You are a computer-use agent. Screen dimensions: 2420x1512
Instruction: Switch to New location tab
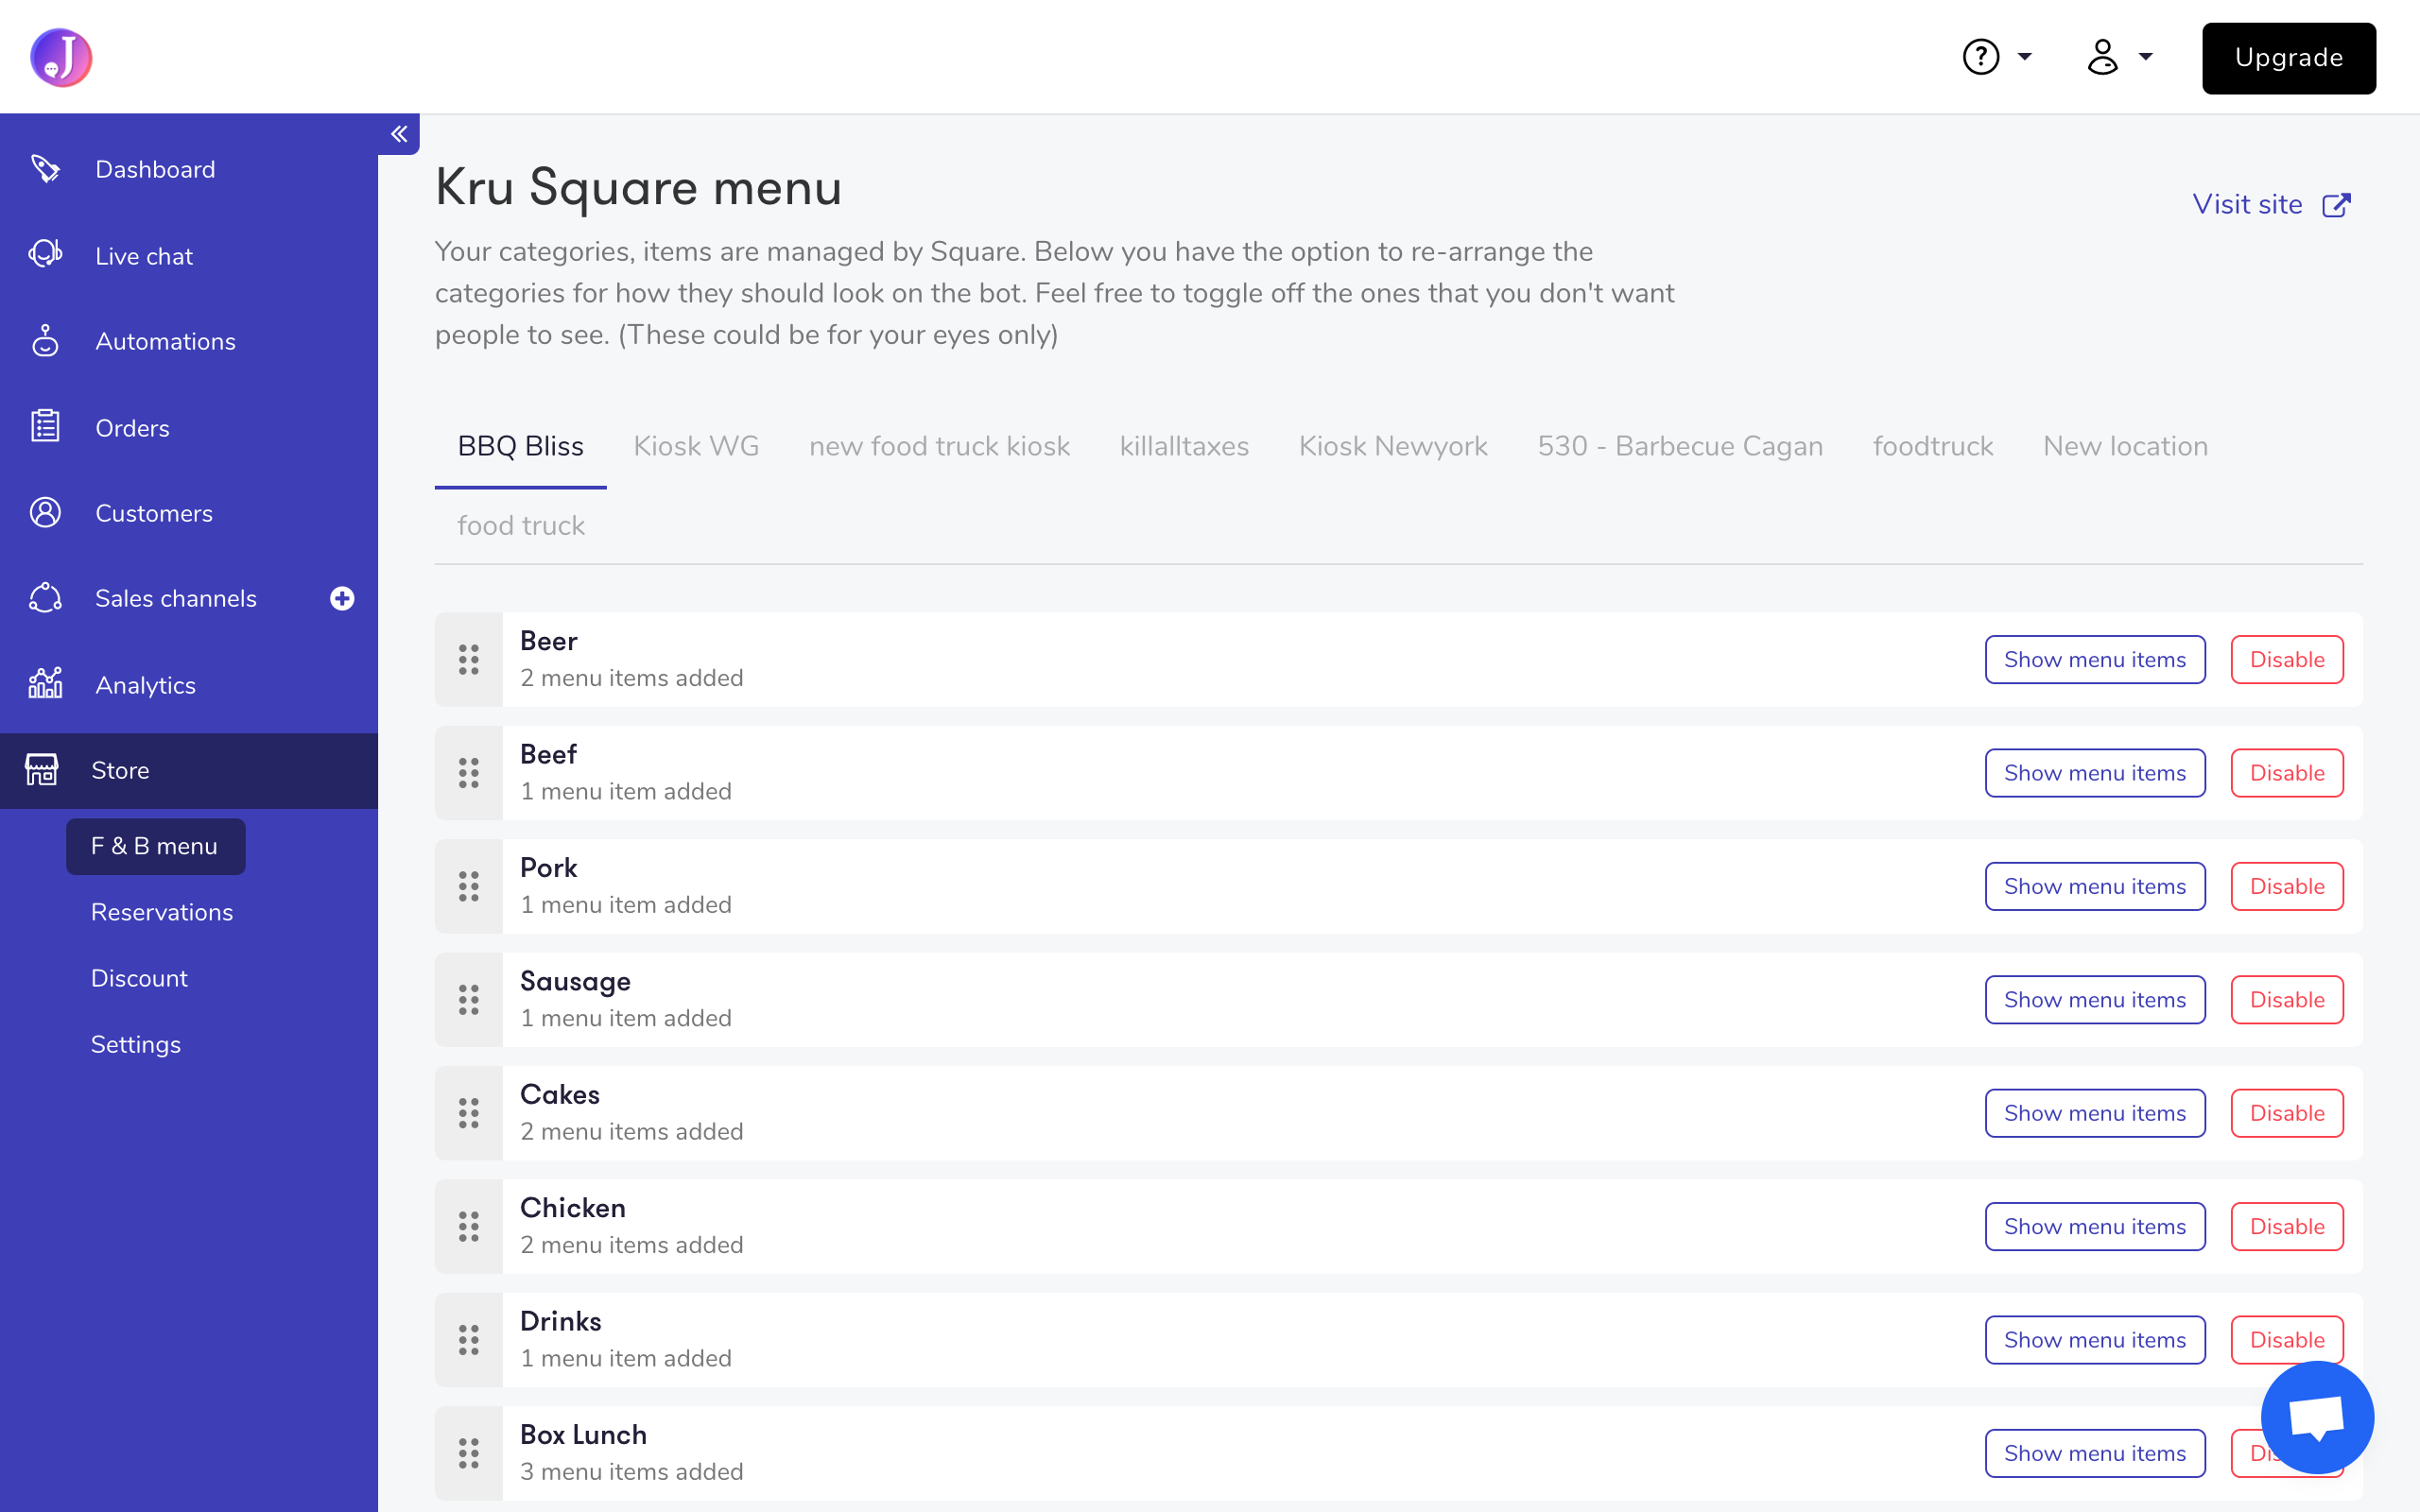pyautogui.click(x=2125, y=446)
